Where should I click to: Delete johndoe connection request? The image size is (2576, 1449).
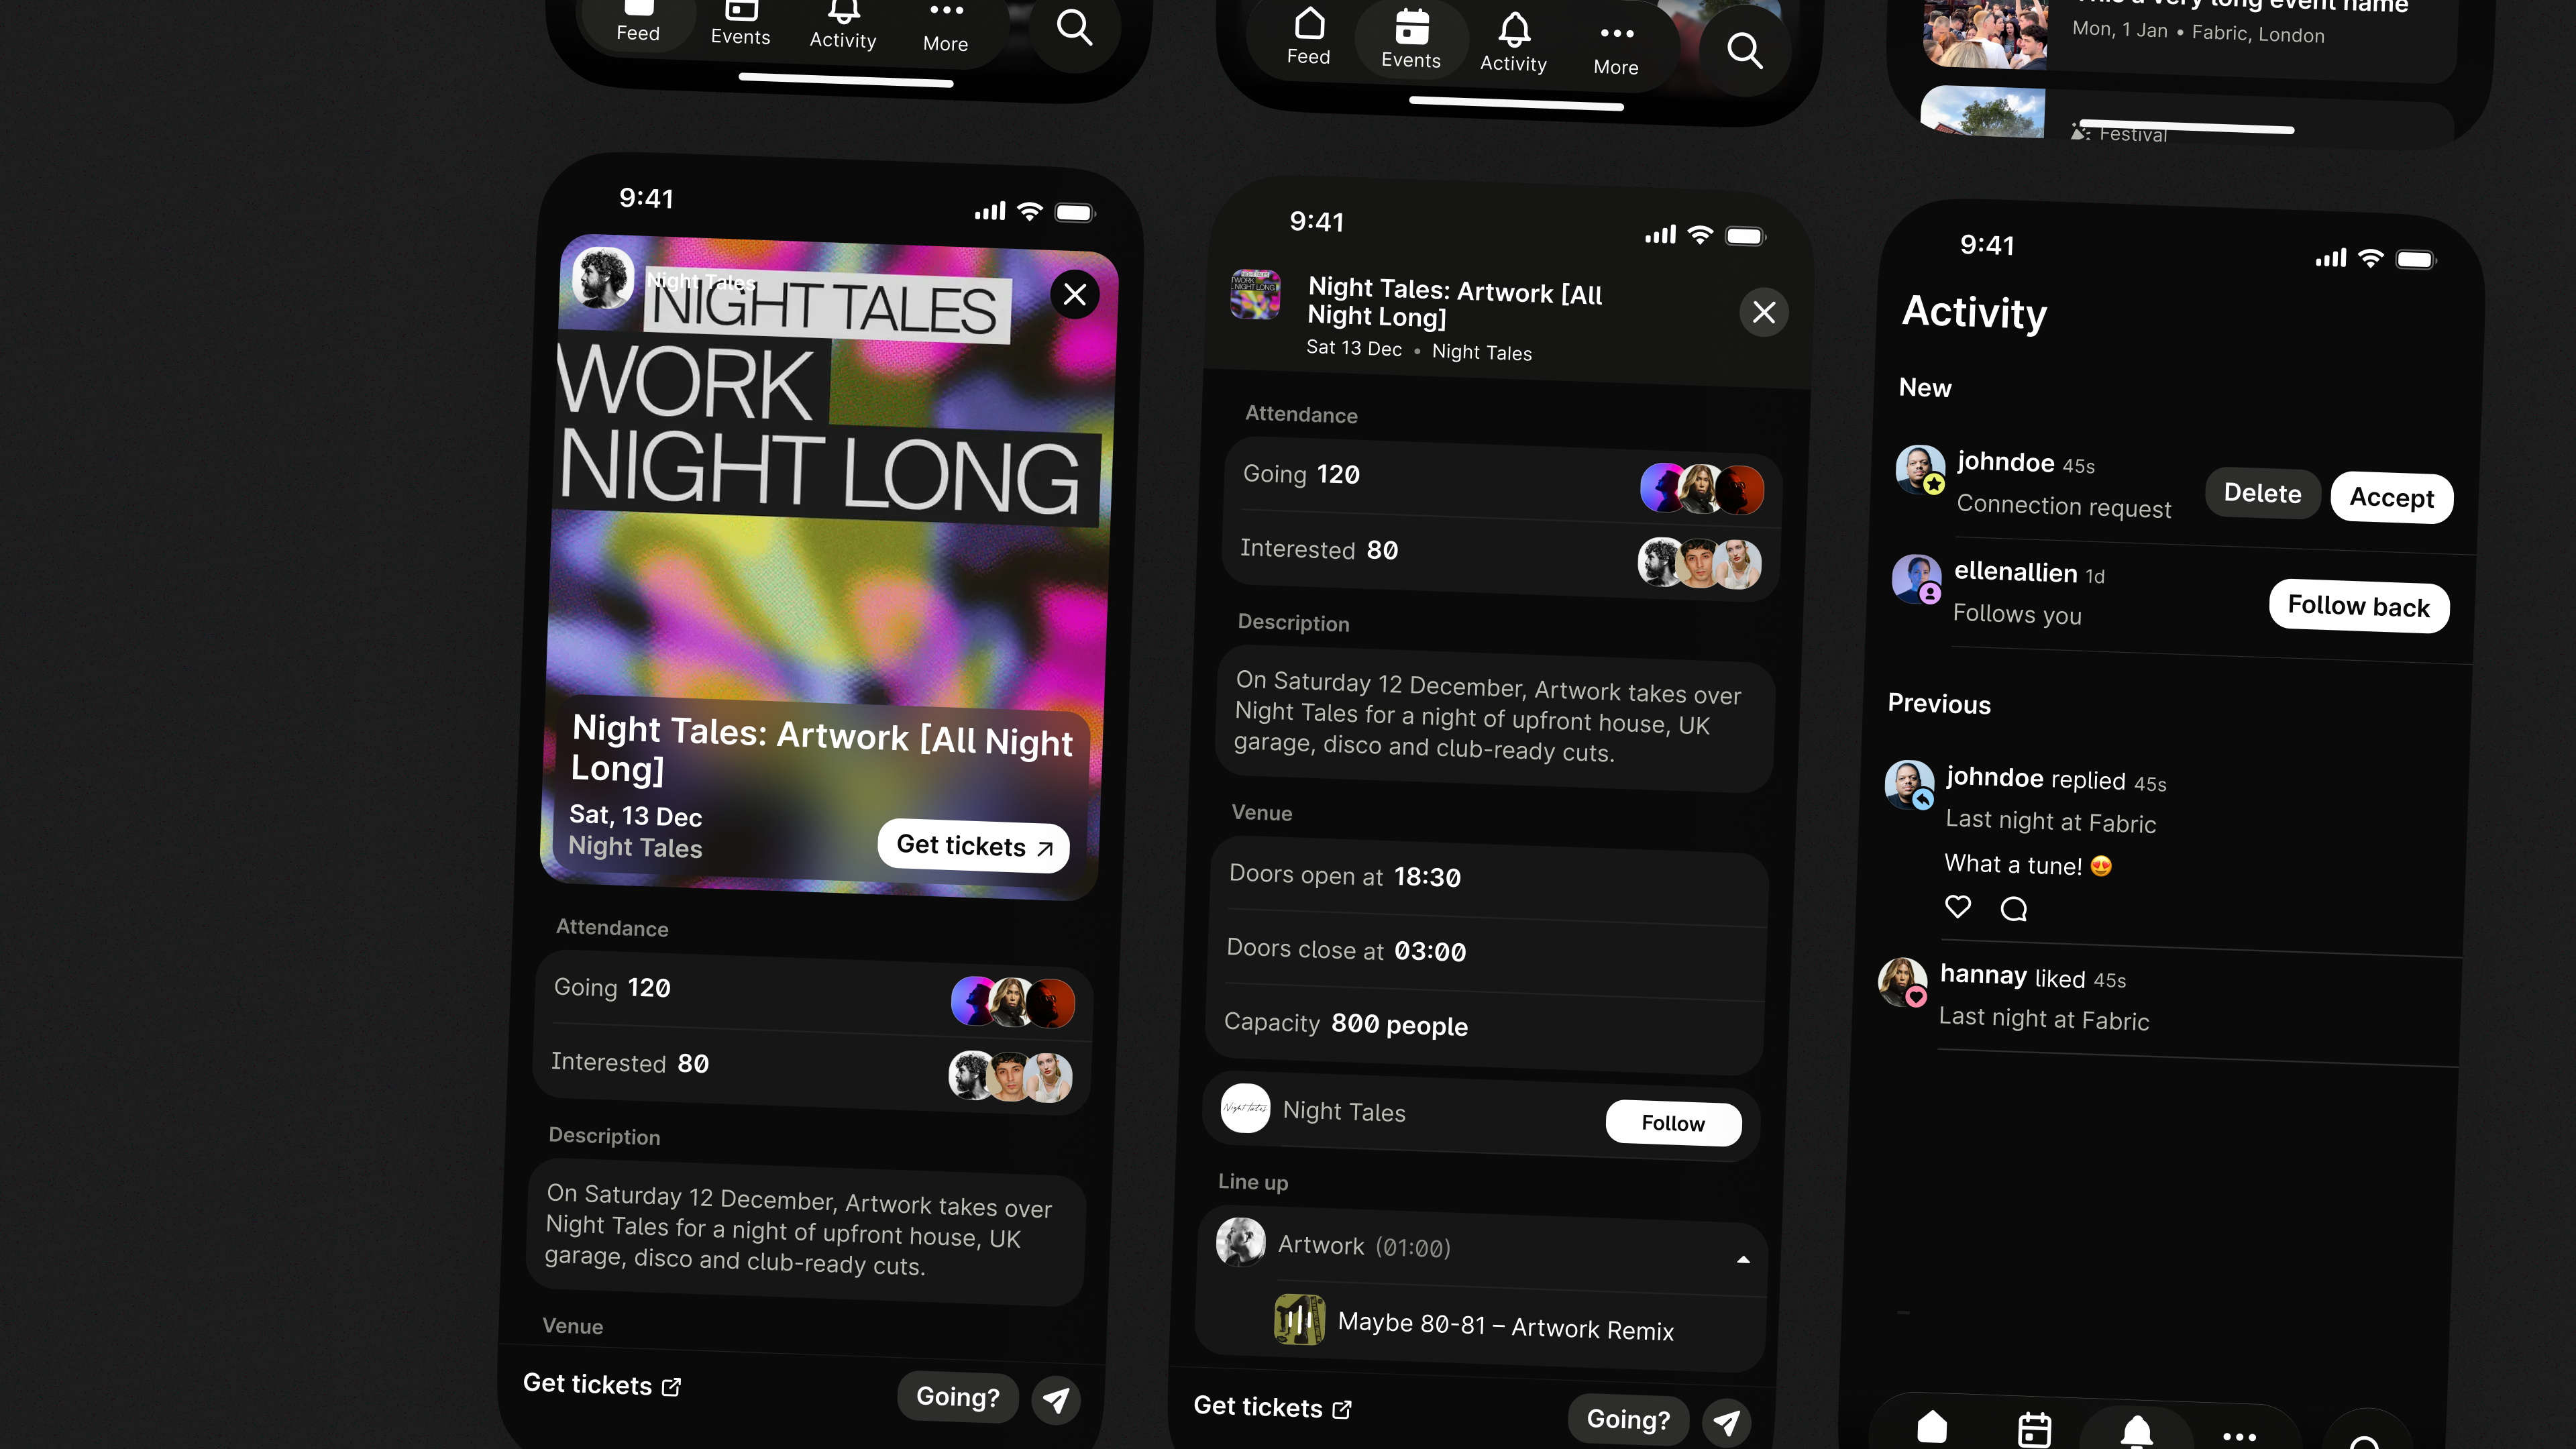point(2262,494)
